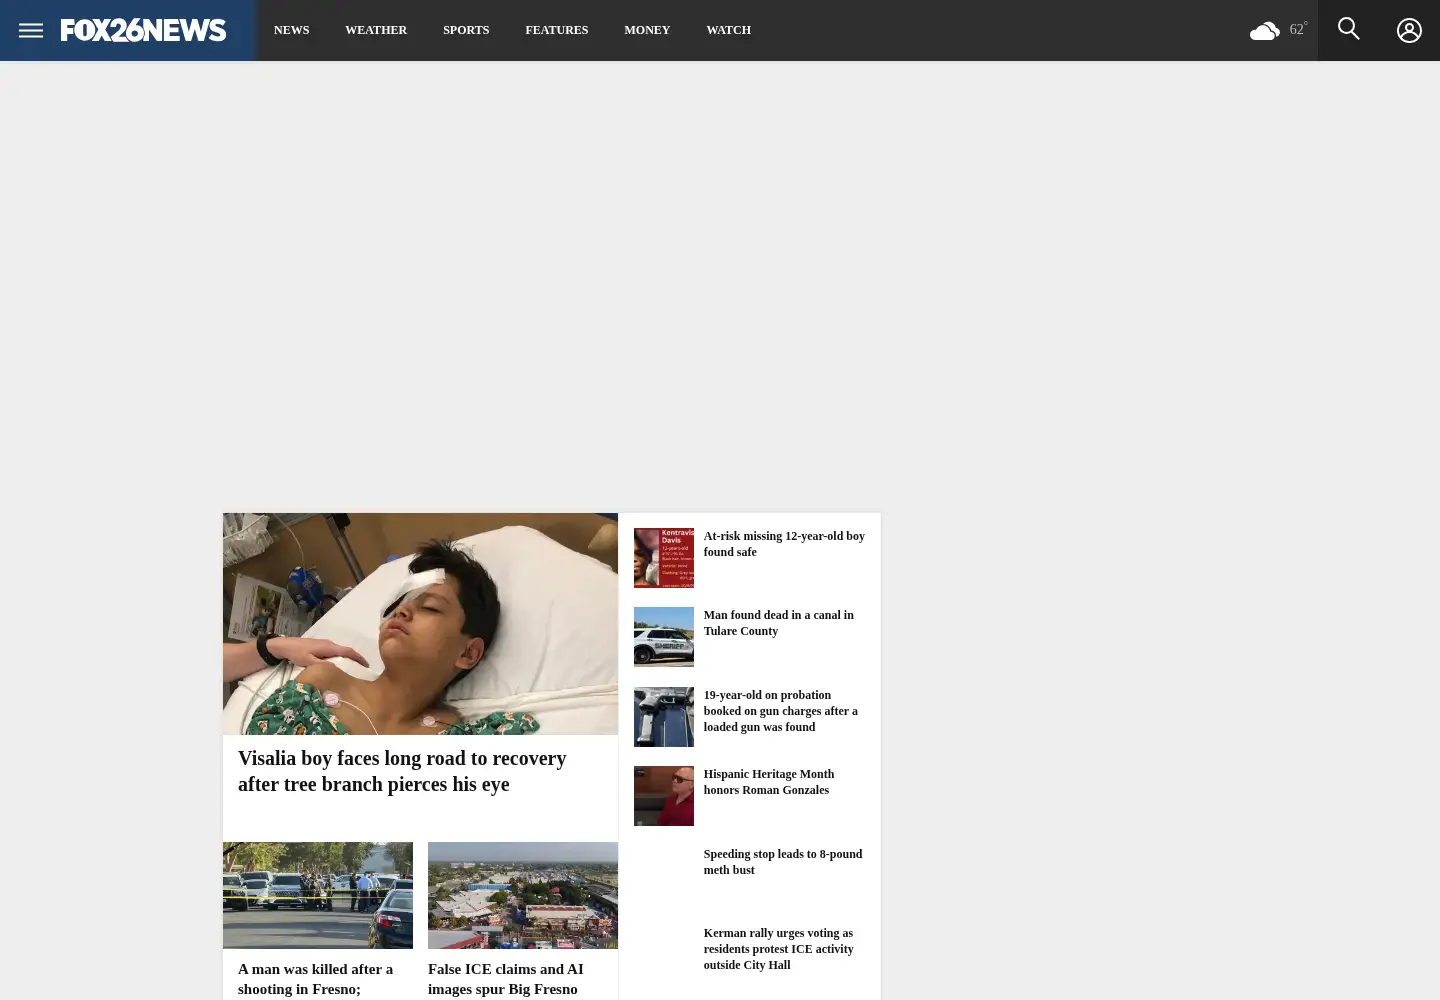1440x1000 pixels.
Task: Open the sheriff vehicle thumbnail
Action: (x=664, y=637)
